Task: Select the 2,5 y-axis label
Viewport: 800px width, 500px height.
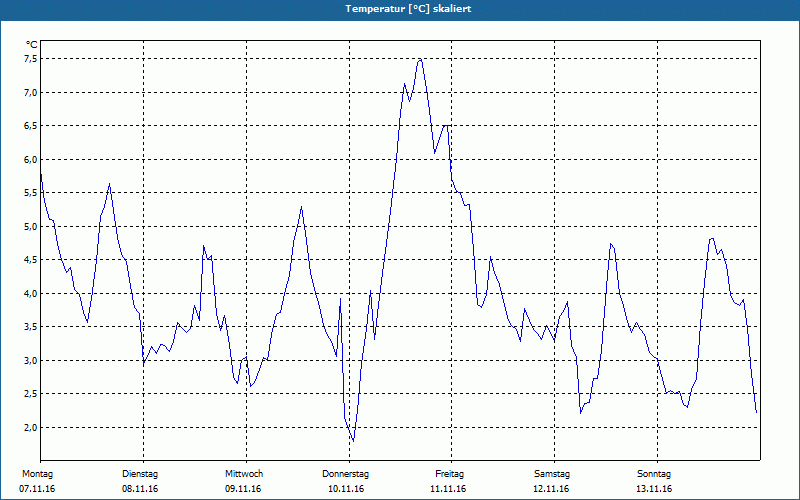Action: coord(30,394)
